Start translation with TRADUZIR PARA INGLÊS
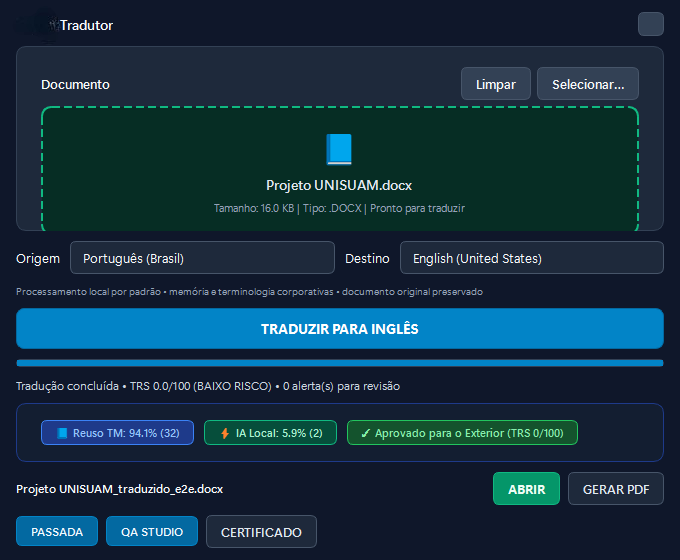The image size is (680, 560). pos(340,329)
